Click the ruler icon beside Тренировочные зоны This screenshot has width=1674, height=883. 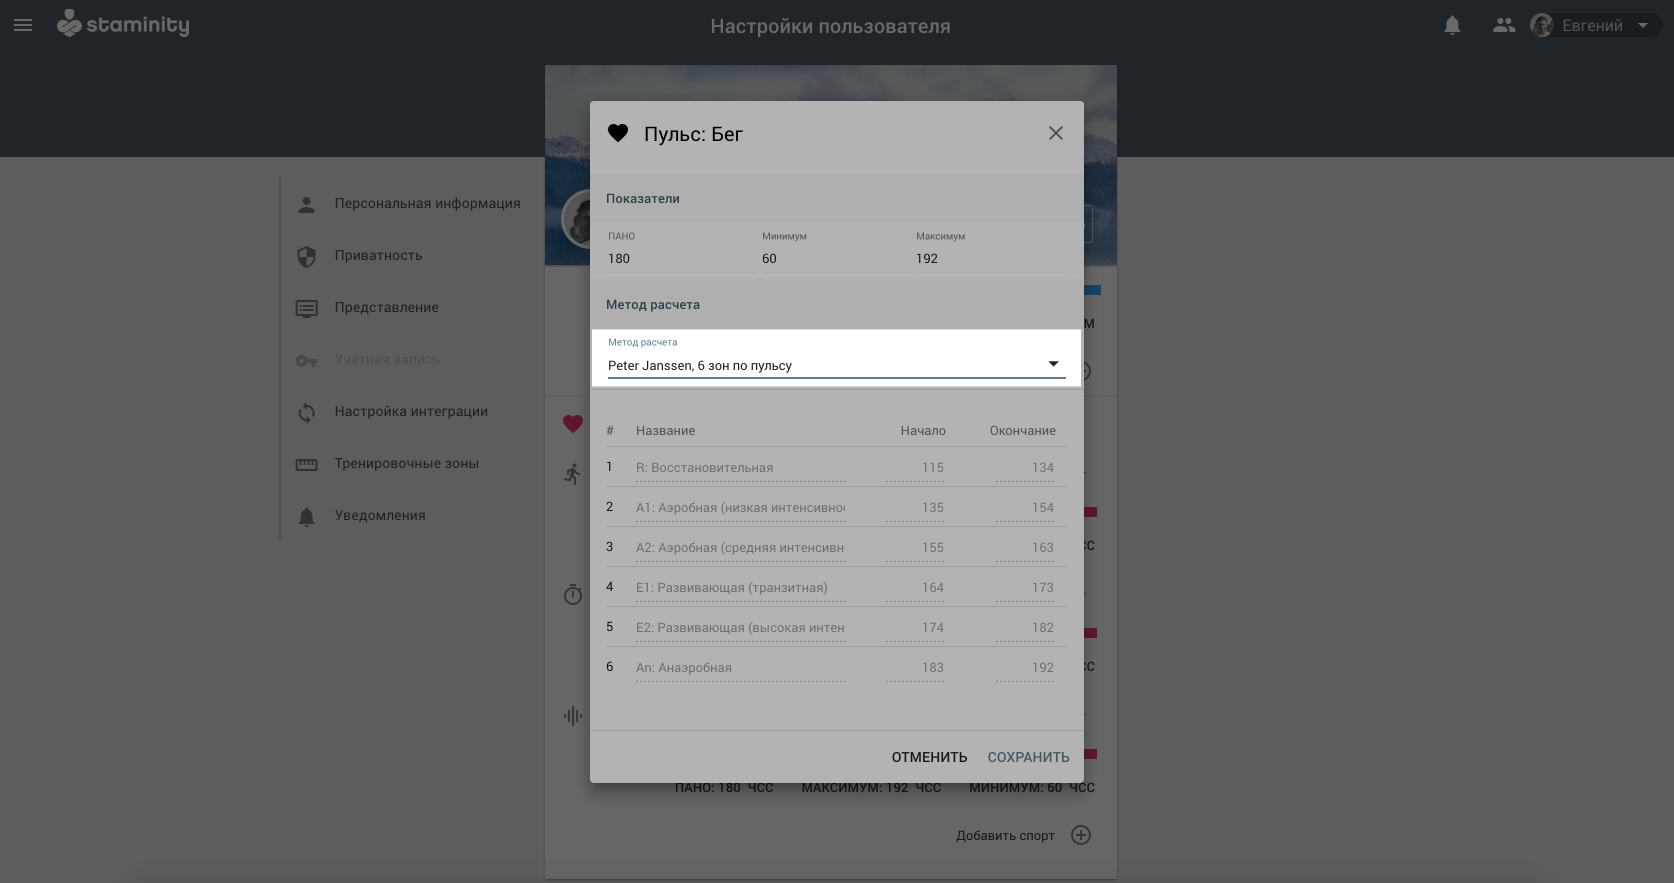(x=307, y=464)
